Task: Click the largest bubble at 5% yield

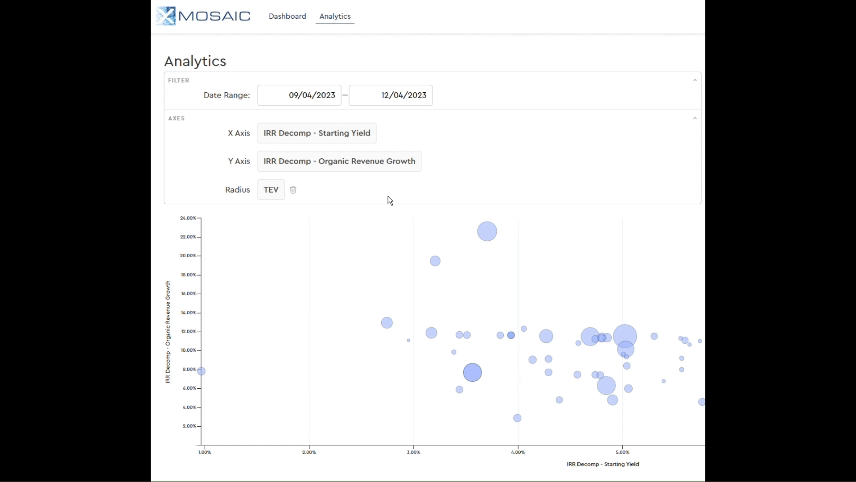Action: coord(625,336)
